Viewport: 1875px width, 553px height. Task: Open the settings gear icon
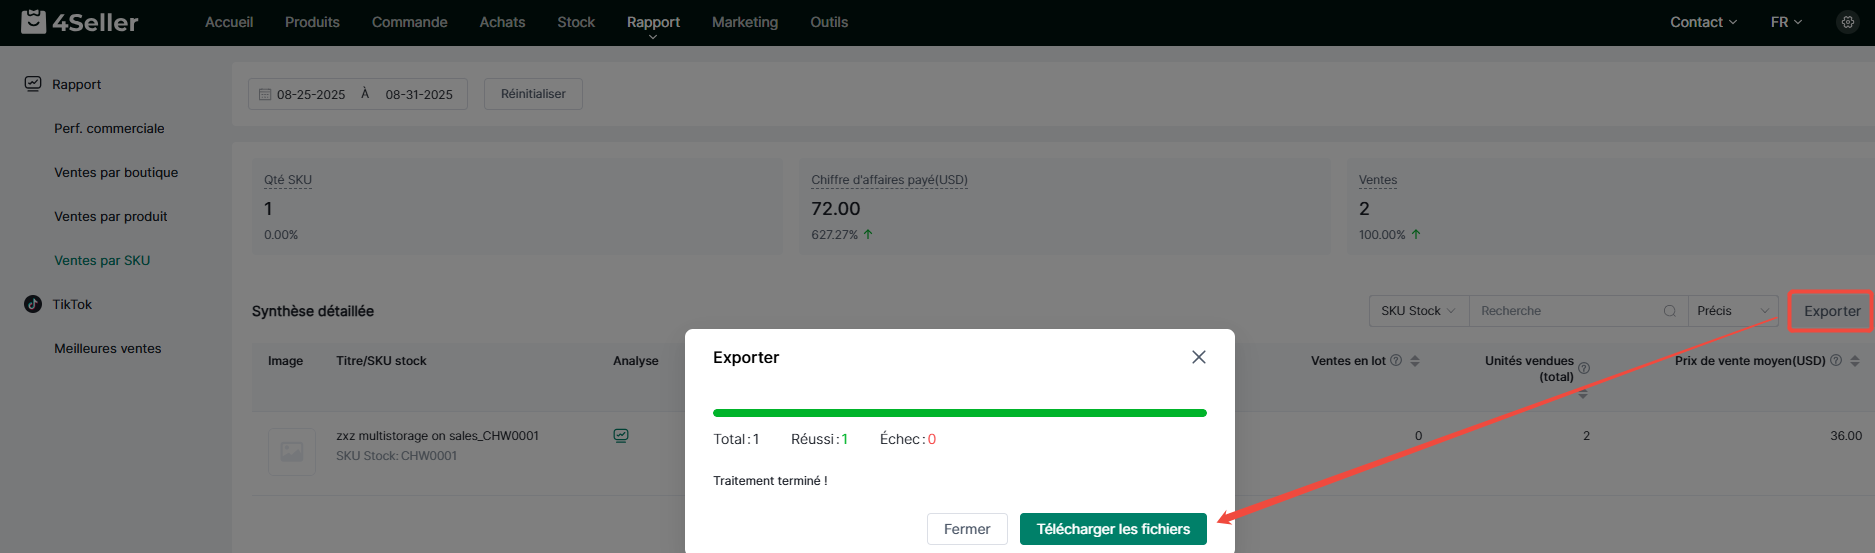[1847, 22]
